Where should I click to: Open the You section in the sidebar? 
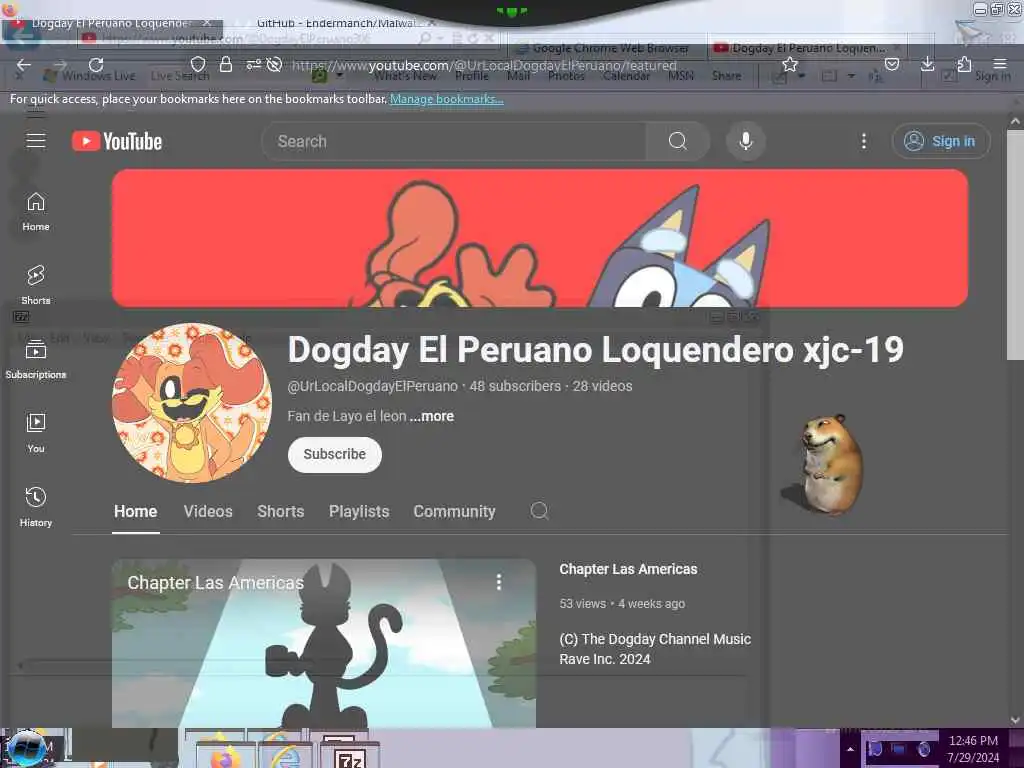[x=36, y=434]
